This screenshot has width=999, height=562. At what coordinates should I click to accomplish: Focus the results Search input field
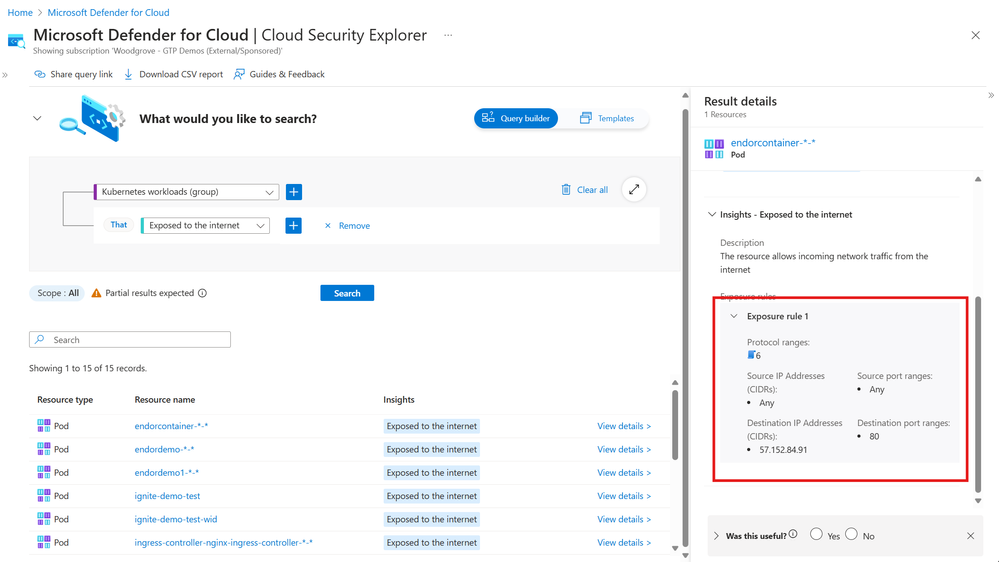click(130, 340)
